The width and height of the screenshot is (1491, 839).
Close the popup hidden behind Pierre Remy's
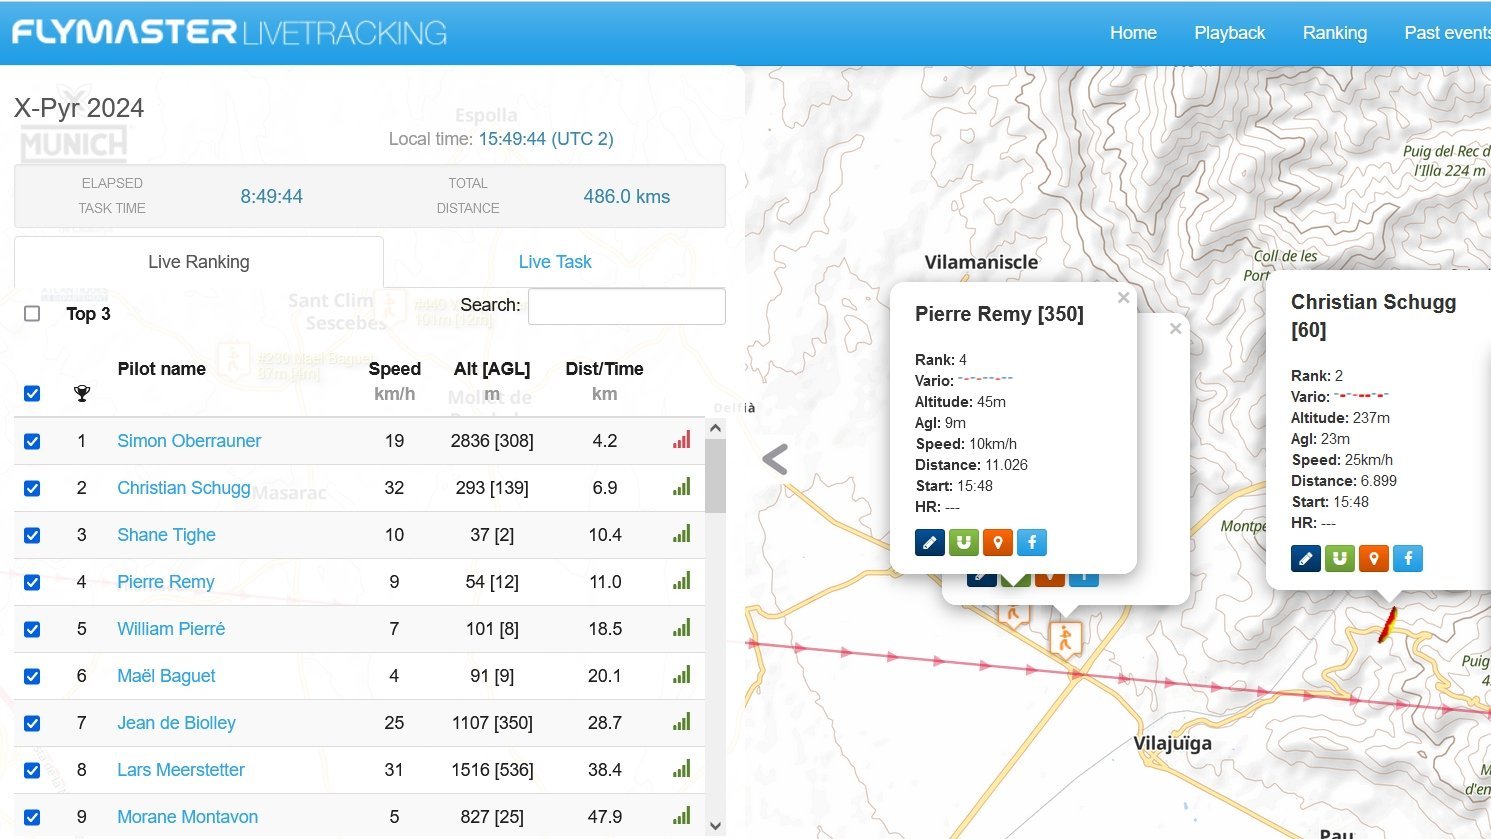(1175, 328)
